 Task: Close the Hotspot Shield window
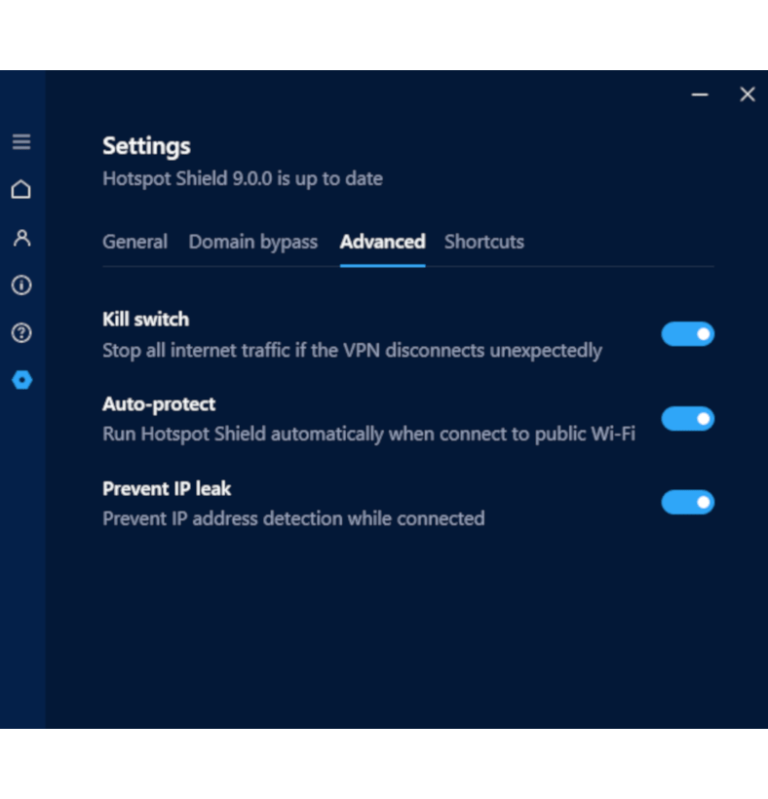(x=748, y=94)
